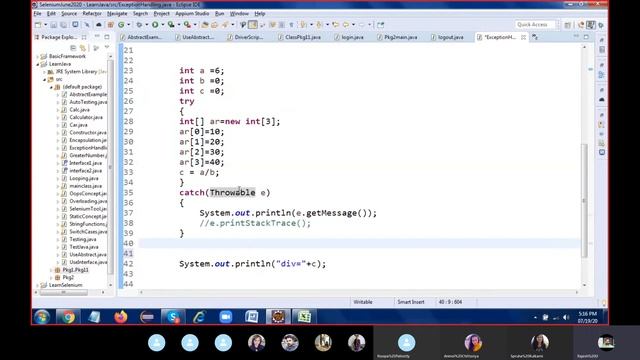Open the File menu
Viewport: 640px width, 360px height.
point(38,13)
